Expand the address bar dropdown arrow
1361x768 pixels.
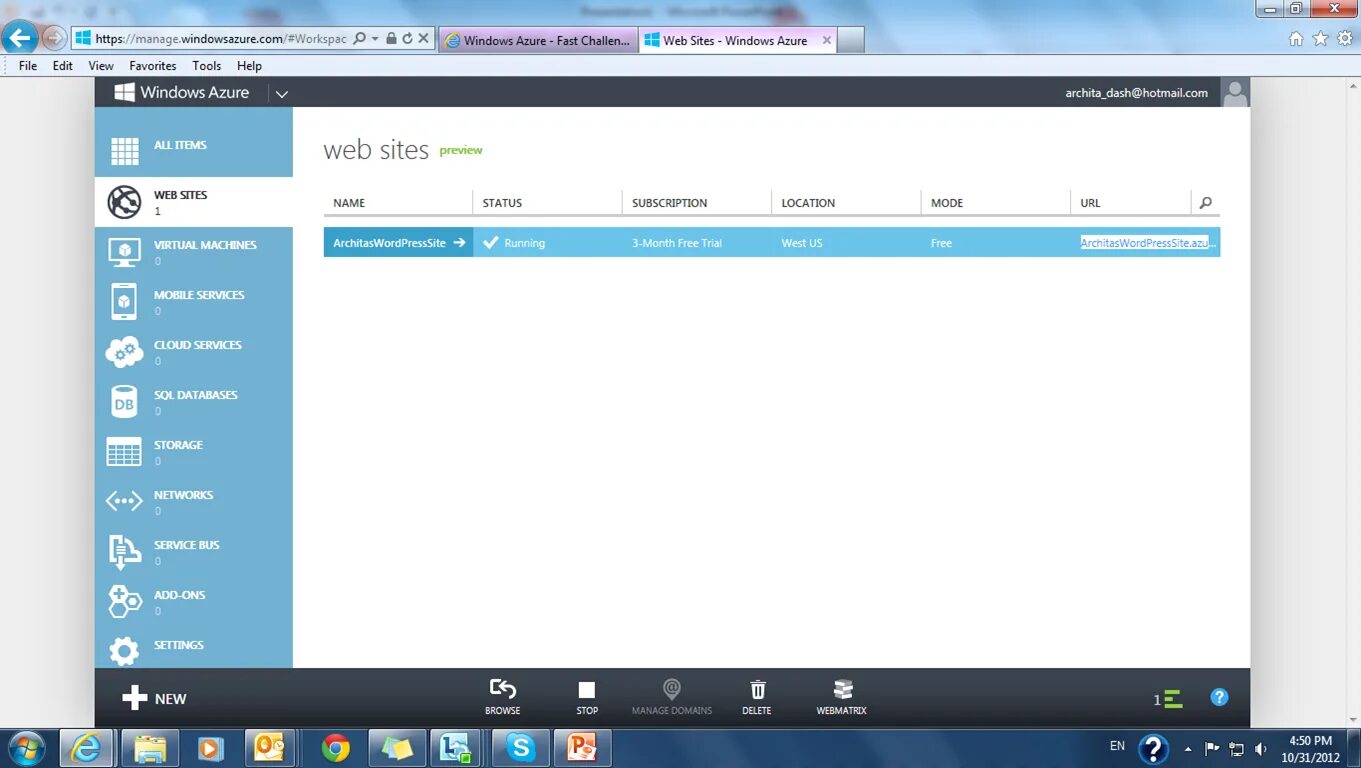coord(375,39)
